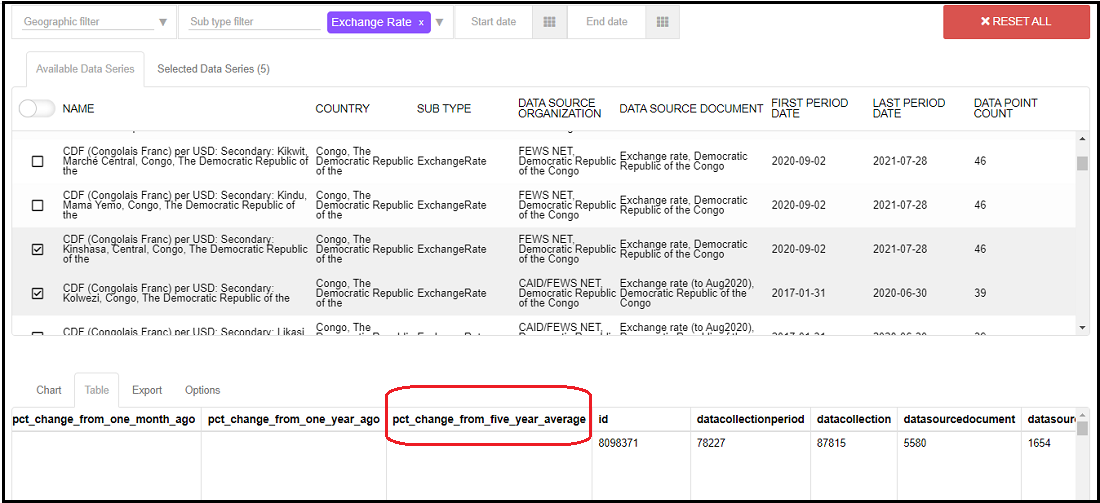Screen dimensions: 1100x503
Task: Uncheck the Kolwezi series checkbox
Action: point(38,294)
